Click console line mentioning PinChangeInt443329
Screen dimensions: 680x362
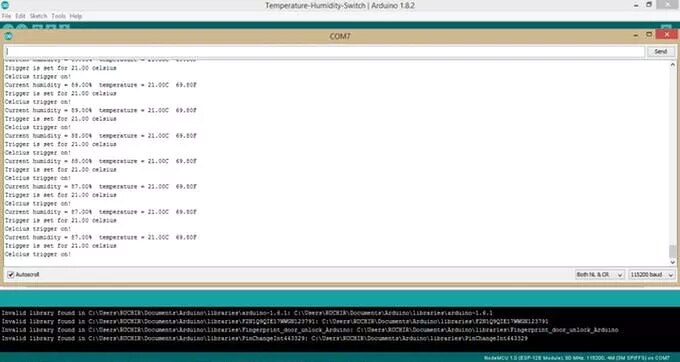265,338
